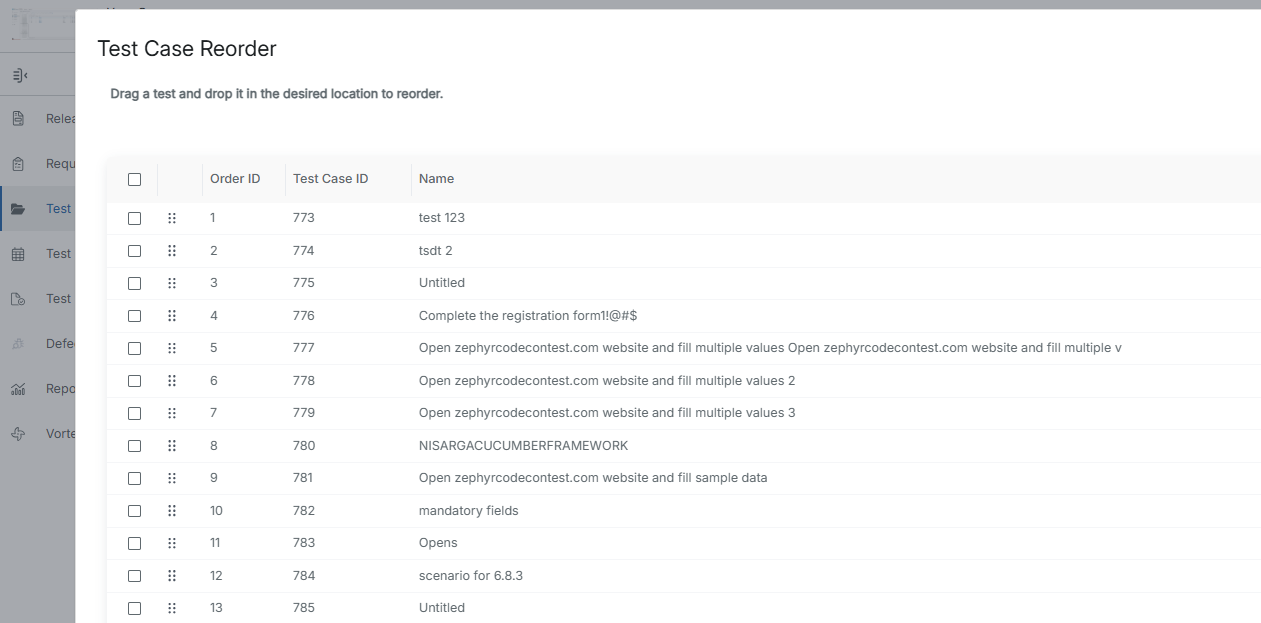Click drag handle for scenario for 6.8.3

[x=172, y=576]
